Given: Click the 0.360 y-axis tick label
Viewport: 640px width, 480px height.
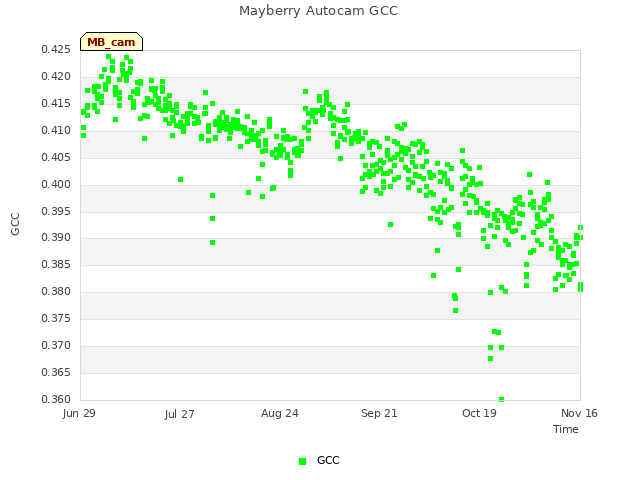Looking at the screenshot, I should pyautogui.click(x=56, y=399).
